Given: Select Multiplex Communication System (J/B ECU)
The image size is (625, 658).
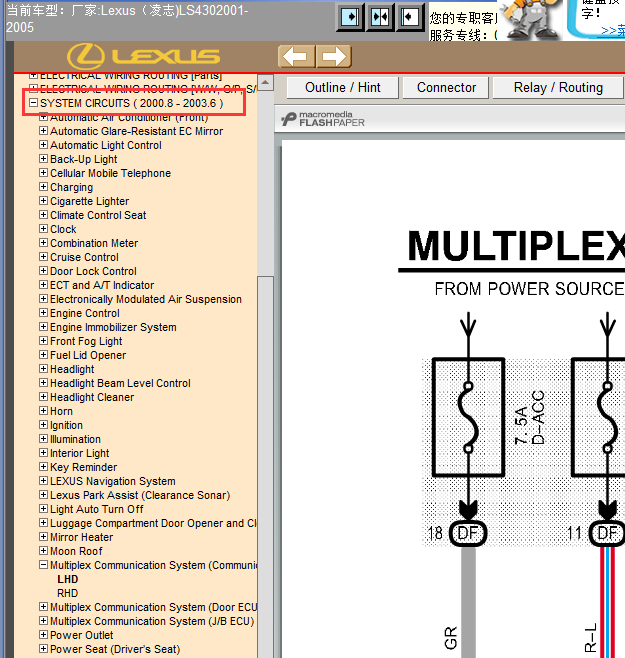Looking at the screenshot, I should tap(152, 621).
